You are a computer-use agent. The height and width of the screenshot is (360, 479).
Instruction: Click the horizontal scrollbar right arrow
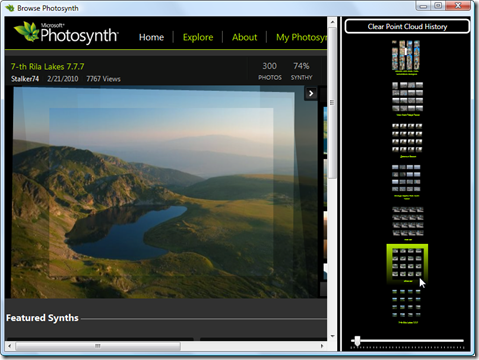click(x=322, y=346)
